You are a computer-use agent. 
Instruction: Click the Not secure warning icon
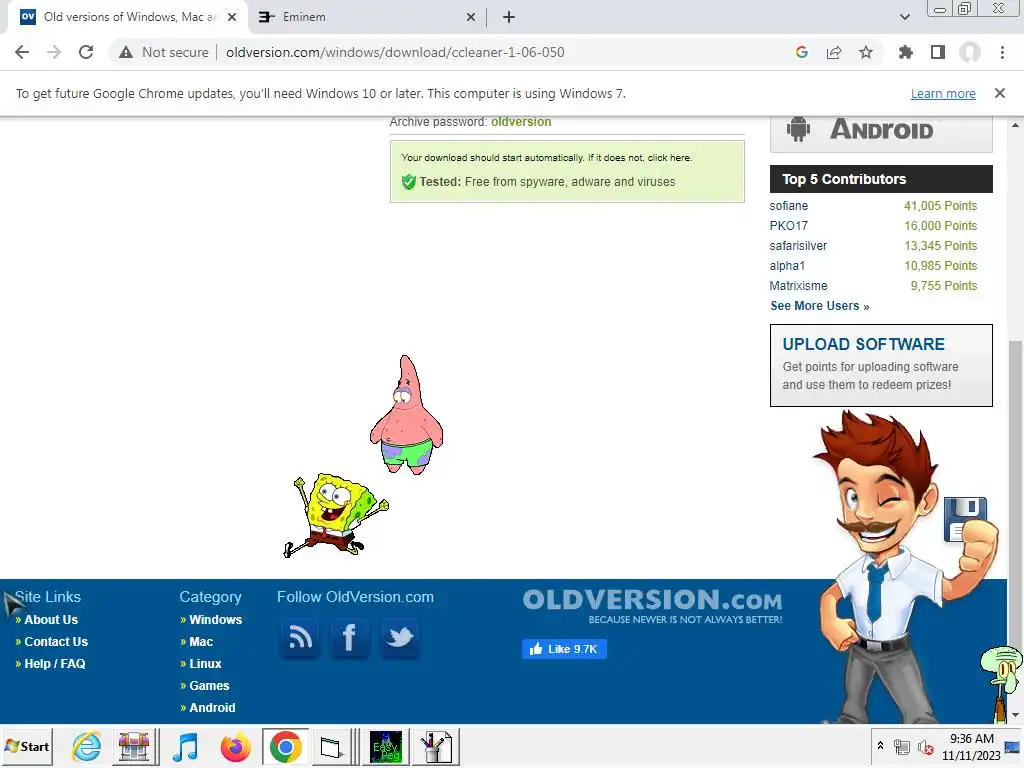tap(126, 52)
